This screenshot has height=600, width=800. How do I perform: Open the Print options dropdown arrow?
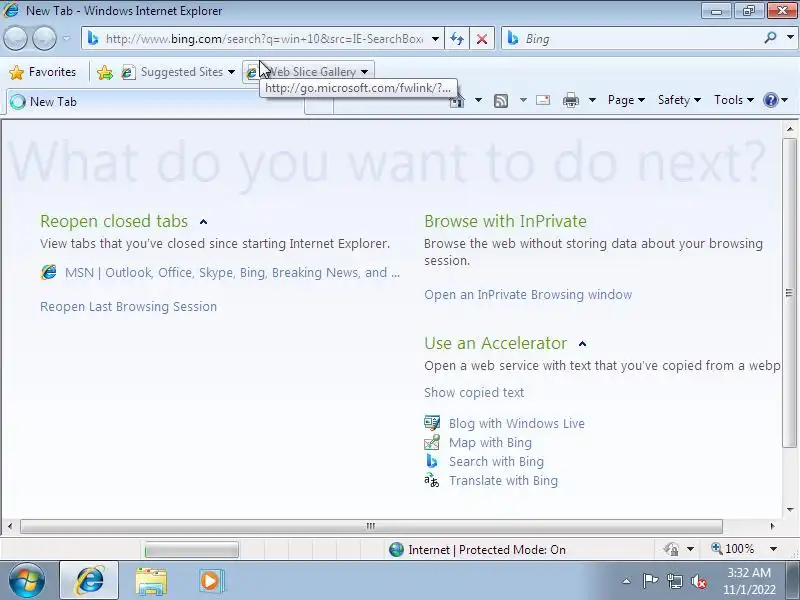point(592,100)
